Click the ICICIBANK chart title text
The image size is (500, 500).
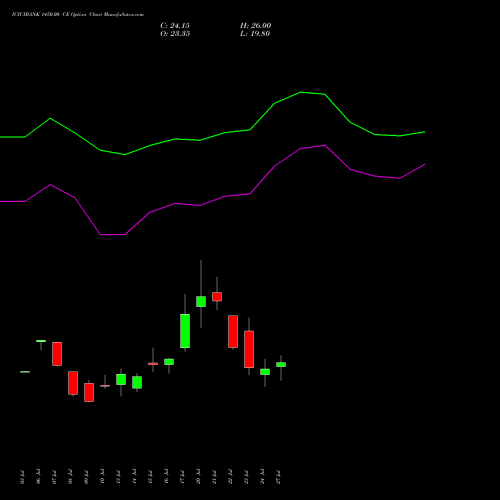point(78,15)
